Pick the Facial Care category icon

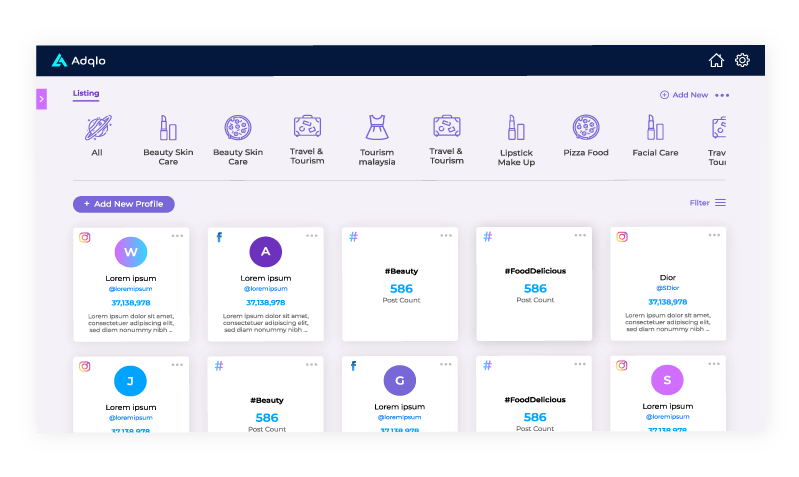[x=655, y=128]
